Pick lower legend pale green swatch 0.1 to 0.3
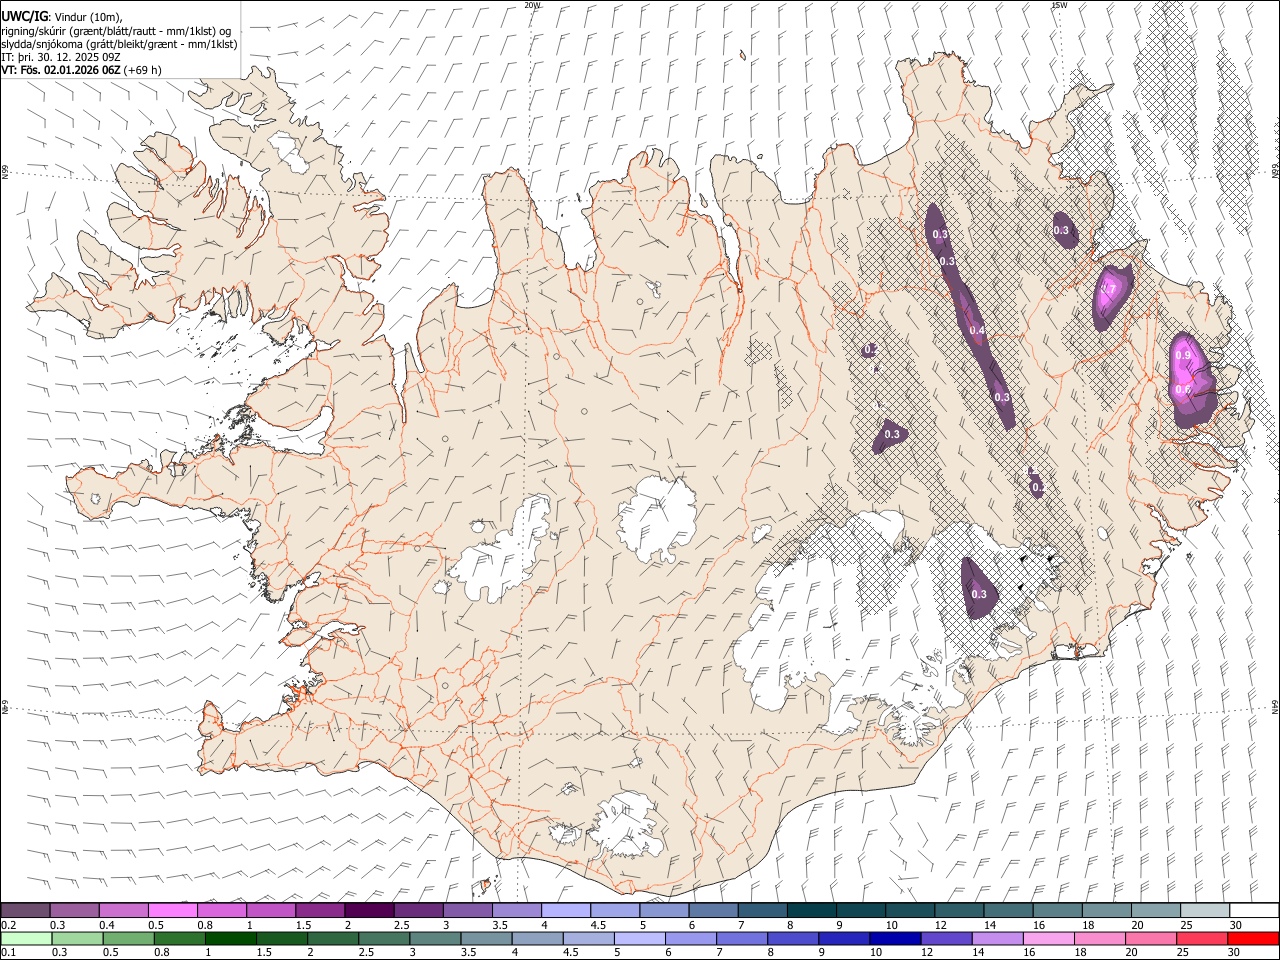This screenshot has width=1280, height=960. (x=26, y=938)
